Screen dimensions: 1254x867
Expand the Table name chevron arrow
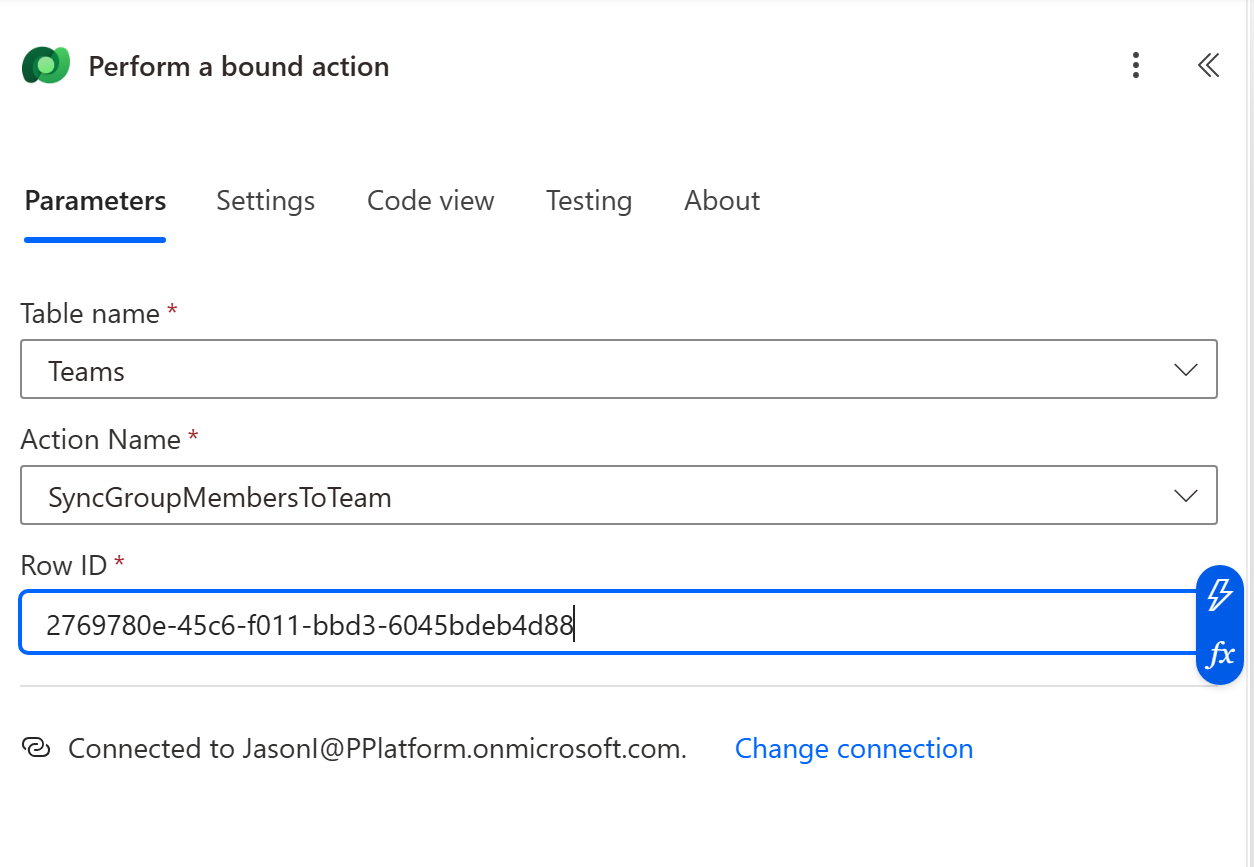(x=1185, y=370)
